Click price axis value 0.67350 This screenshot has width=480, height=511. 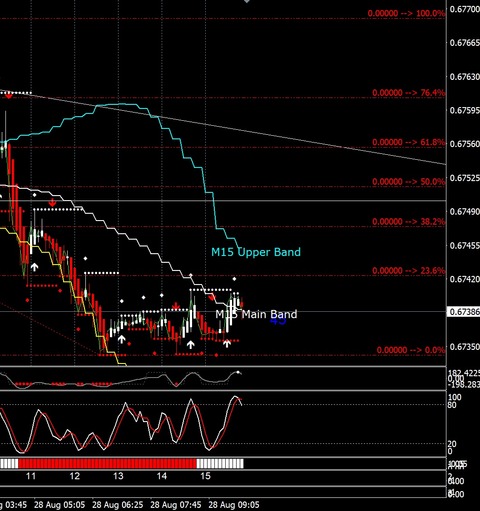pos(465,347)
